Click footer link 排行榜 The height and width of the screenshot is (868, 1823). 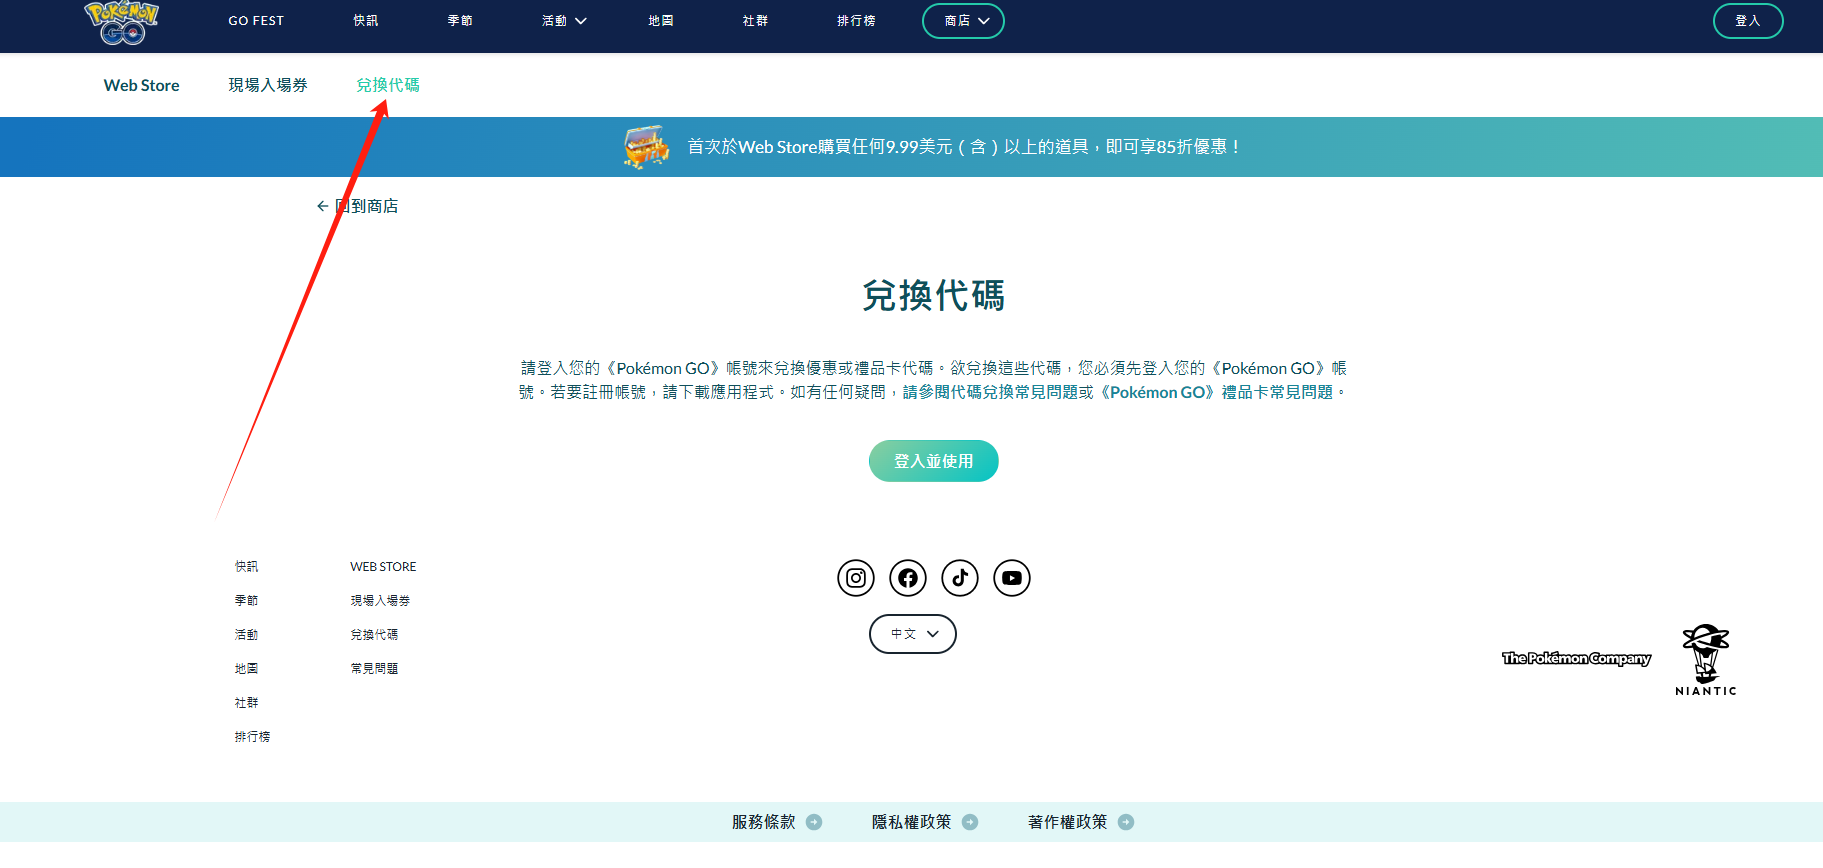tap(252, 737)
